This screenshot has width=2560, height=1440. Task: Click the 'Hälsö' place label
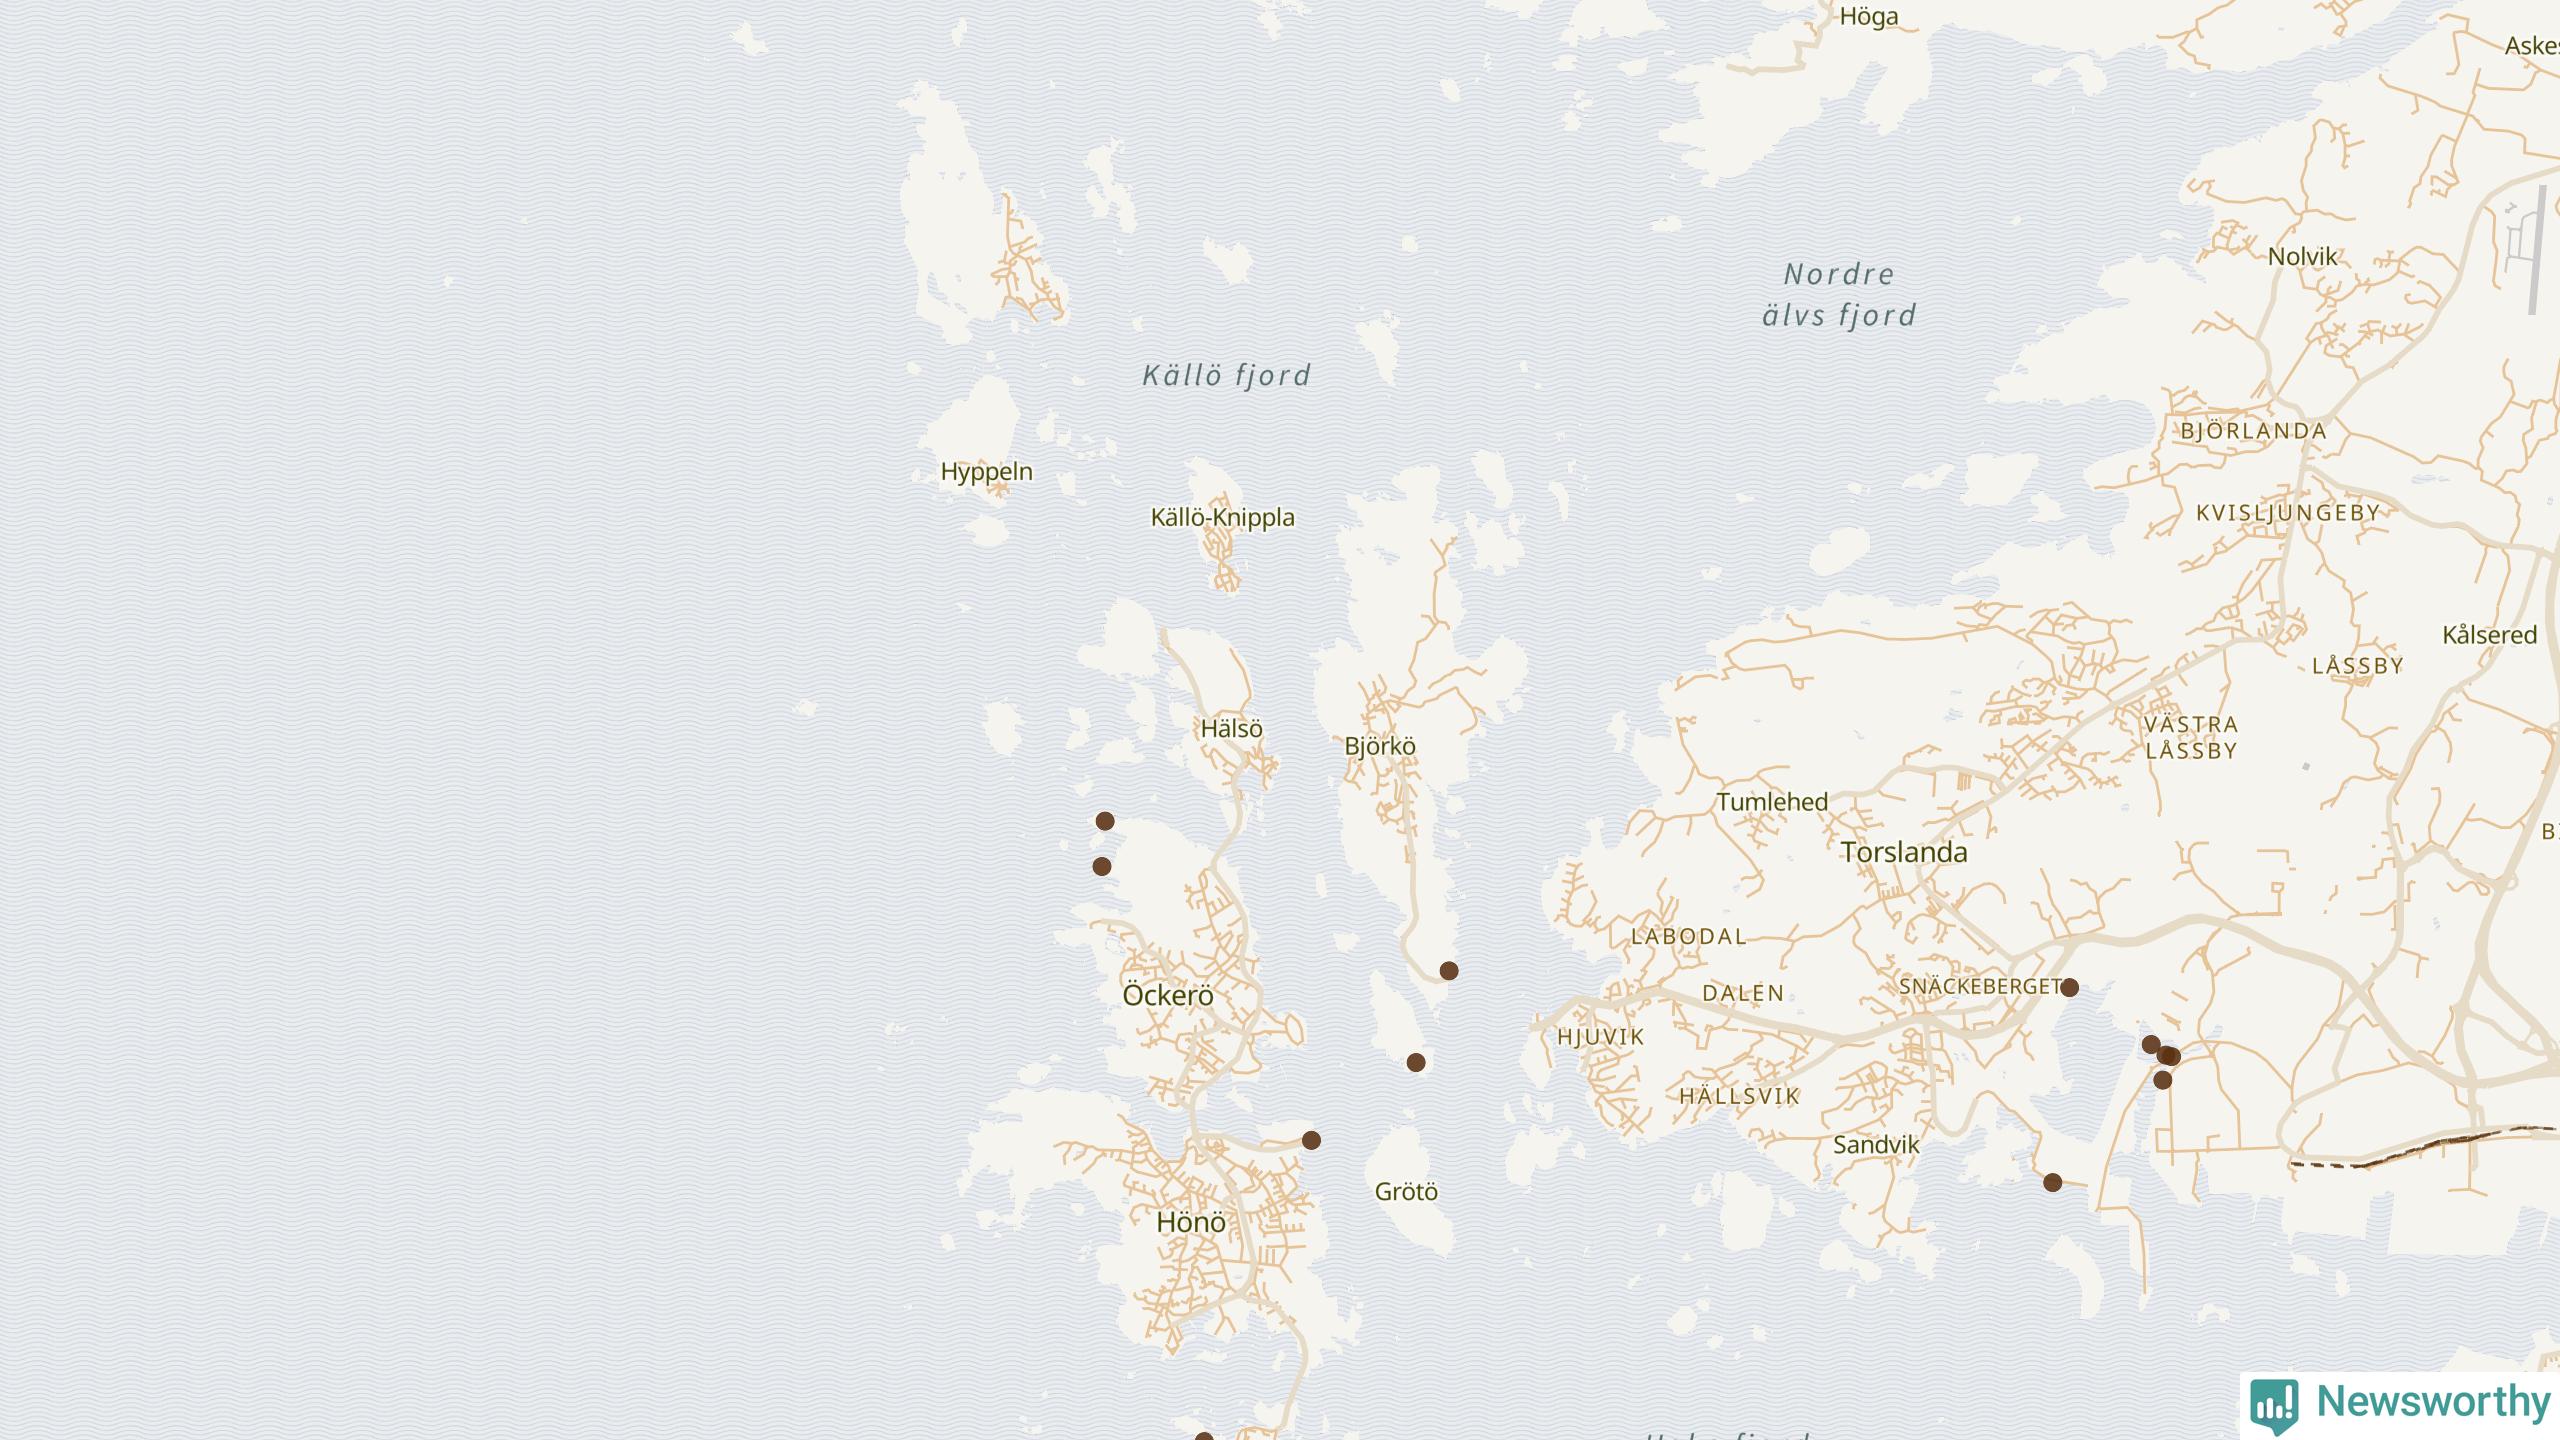(x=1232, y=729)
